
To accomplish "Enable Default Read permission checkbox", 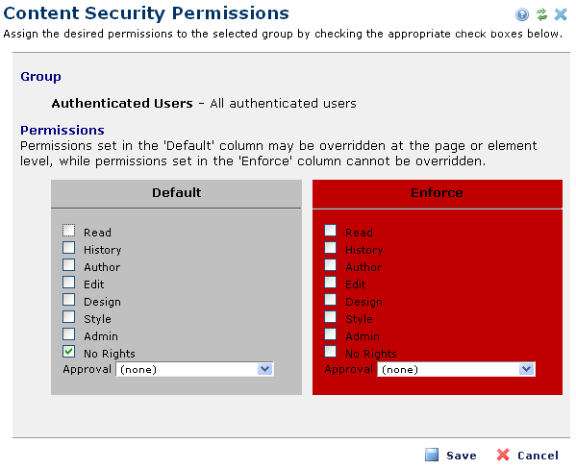I will (x=69, y=231).
